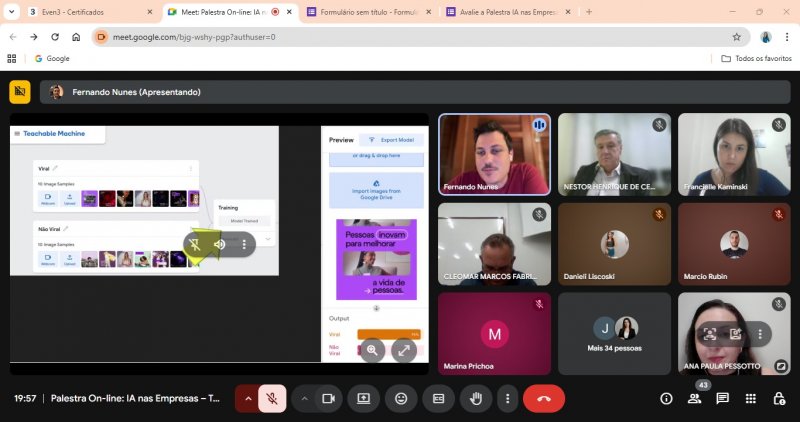Leave the call with red hang-up button
This screenshot has height=422, width=800.
pyautogui.click(x=543, y=398)
